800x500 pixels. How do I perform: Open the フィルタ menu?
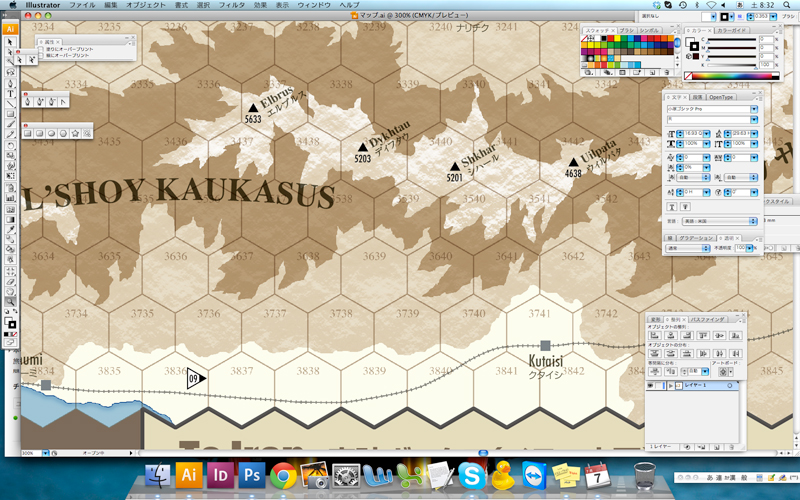[232, 5]
